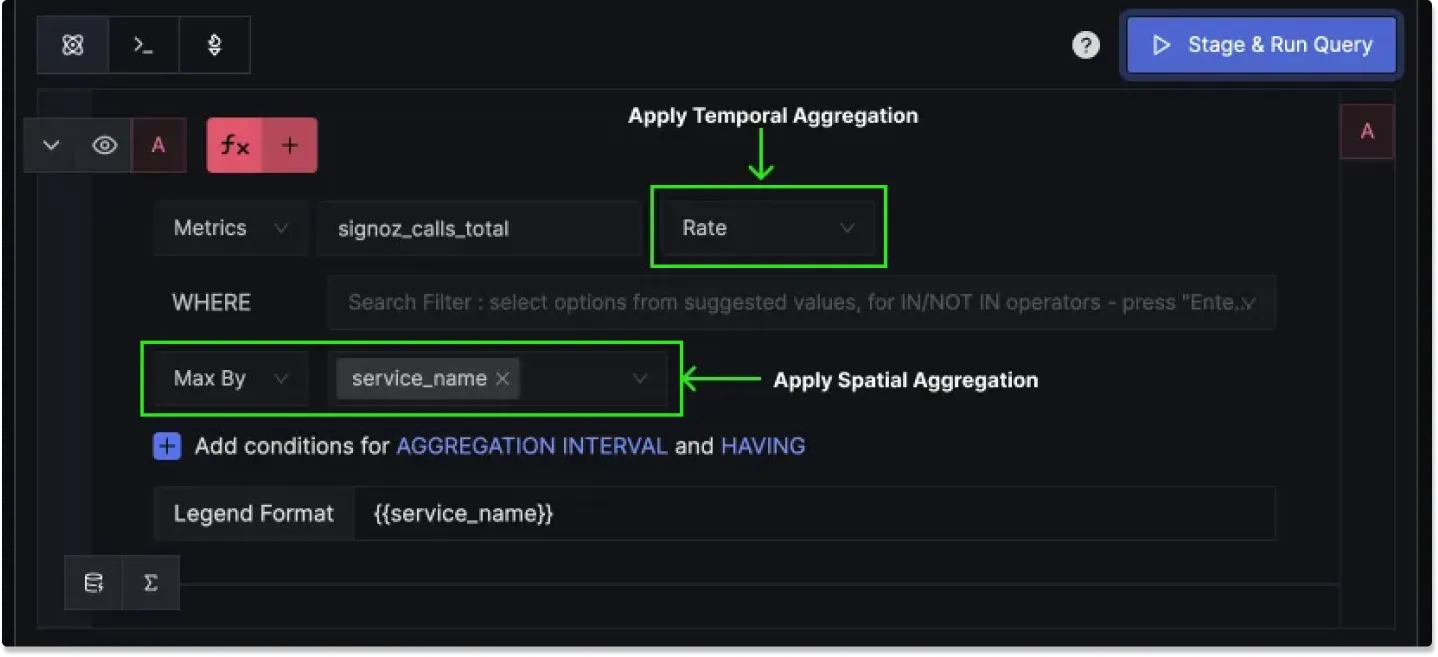Screen dimensions: 1438x657
Task: Click the Legend Format input field
Action: point(814,514)
